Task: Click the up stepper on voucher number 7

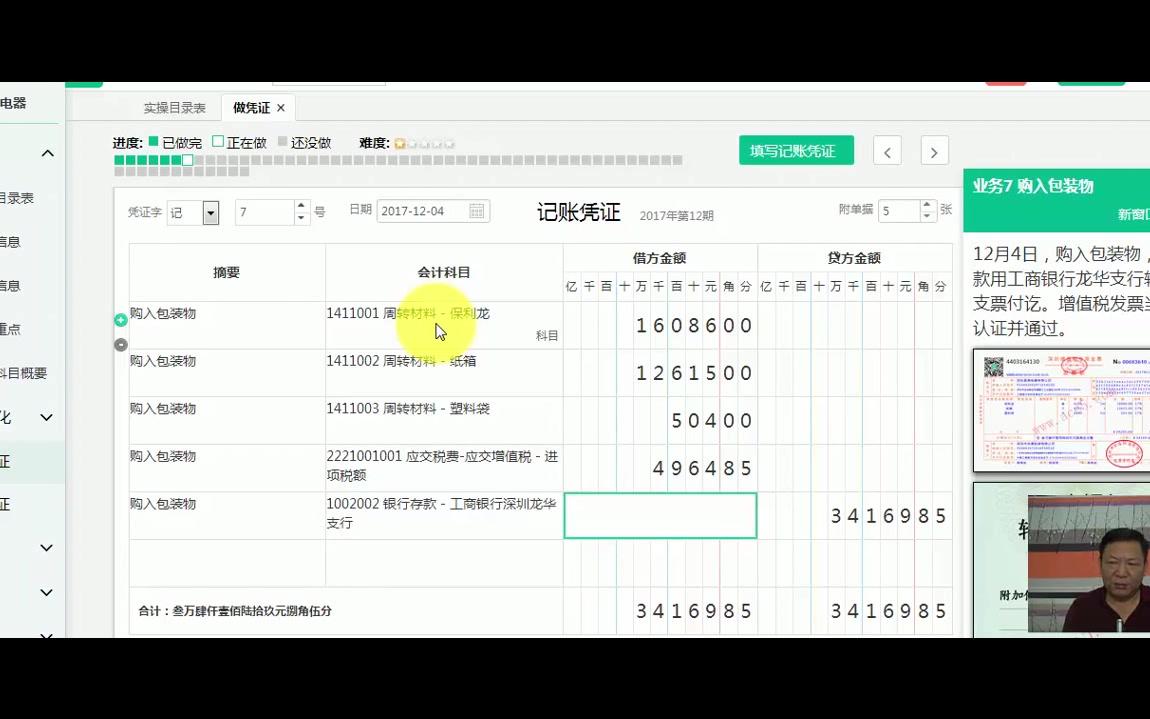Action: (x=300, y=204)
